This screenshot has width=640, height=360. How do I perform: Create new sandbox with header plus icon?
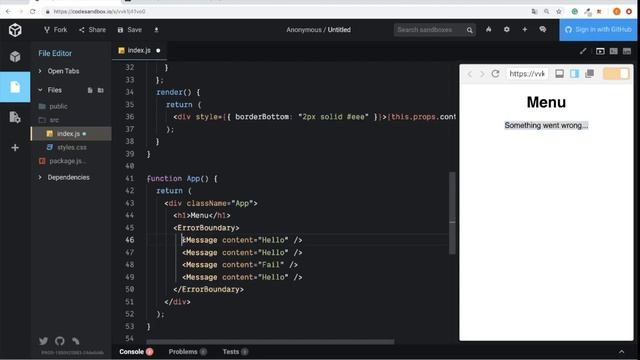click(524, 30)
